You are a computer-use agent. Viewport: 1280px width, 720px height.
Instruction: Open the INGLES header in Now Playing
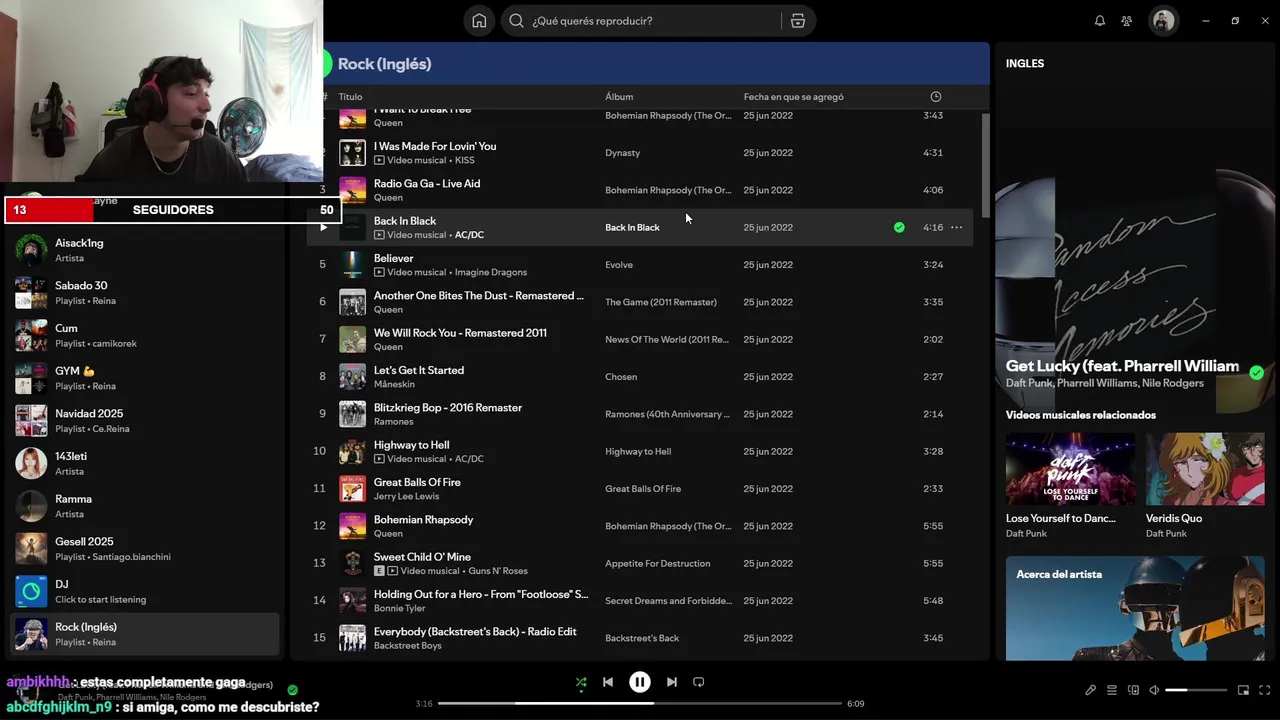[1025, 63]
